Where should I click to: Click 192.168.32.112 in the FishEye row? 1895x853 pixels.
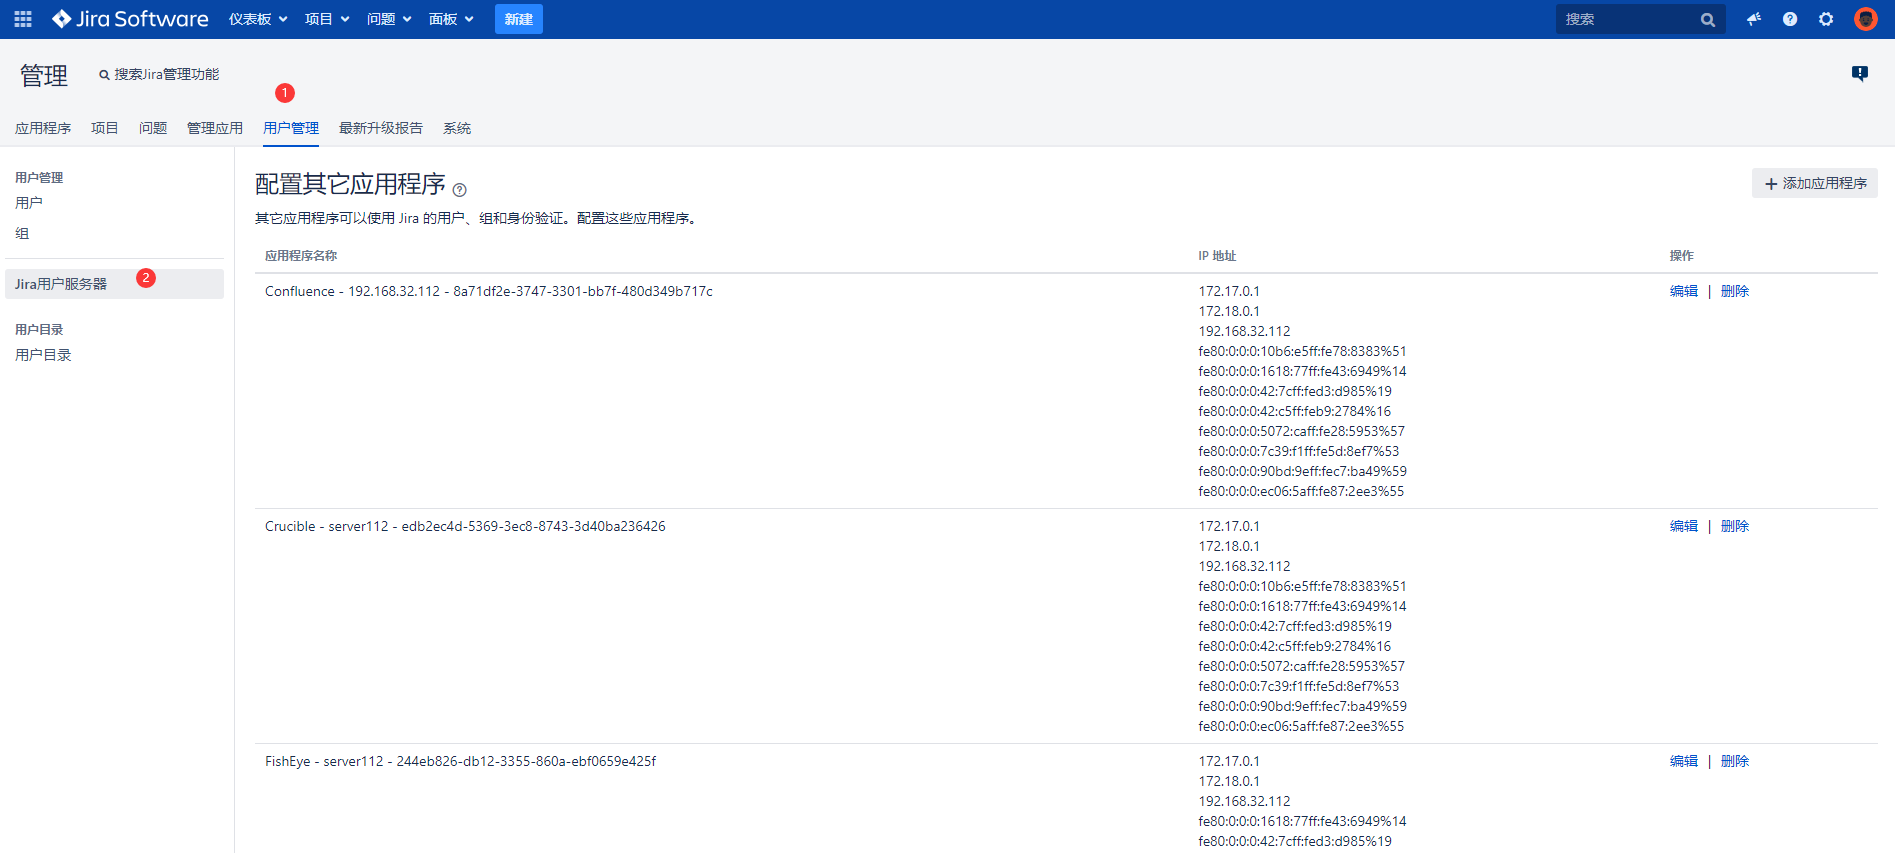[1245, 801]
